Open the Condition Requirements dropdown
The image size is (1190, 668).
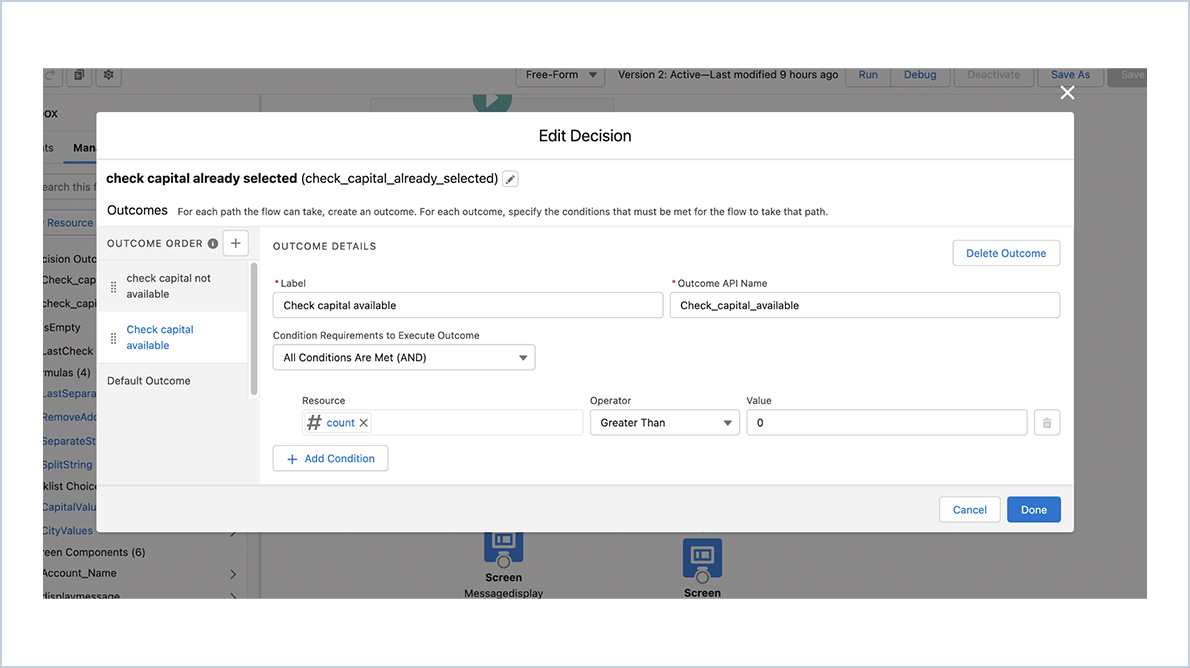point(403,358)
